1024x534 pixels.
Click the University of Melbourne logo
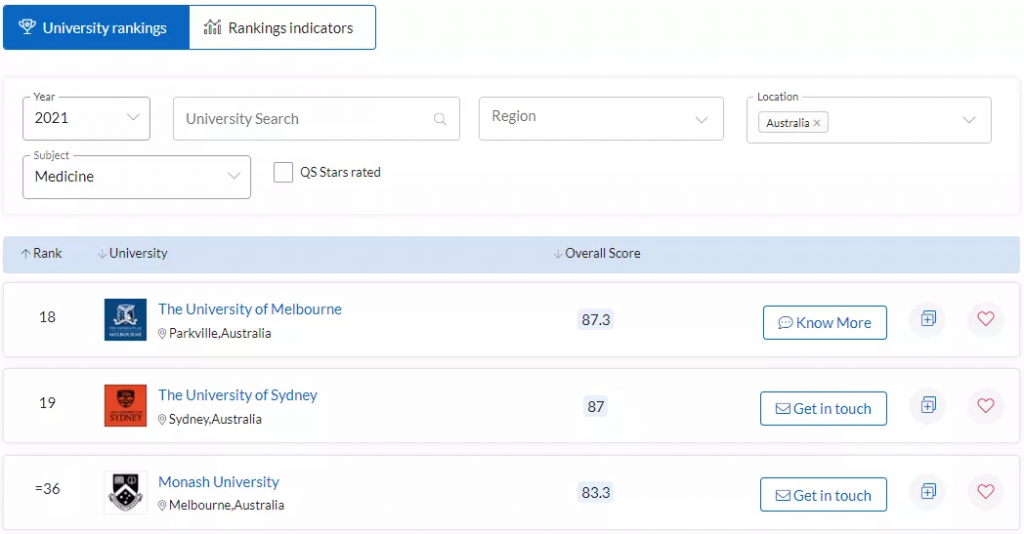tap(125, 320)
